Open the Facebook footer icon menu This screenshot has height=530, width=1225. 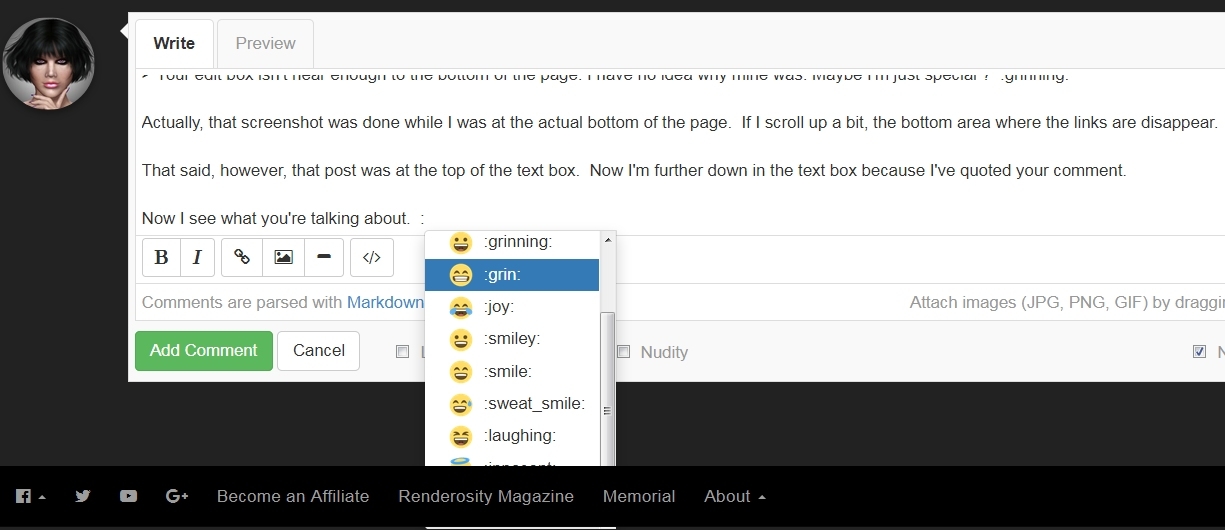coord(30,496)
